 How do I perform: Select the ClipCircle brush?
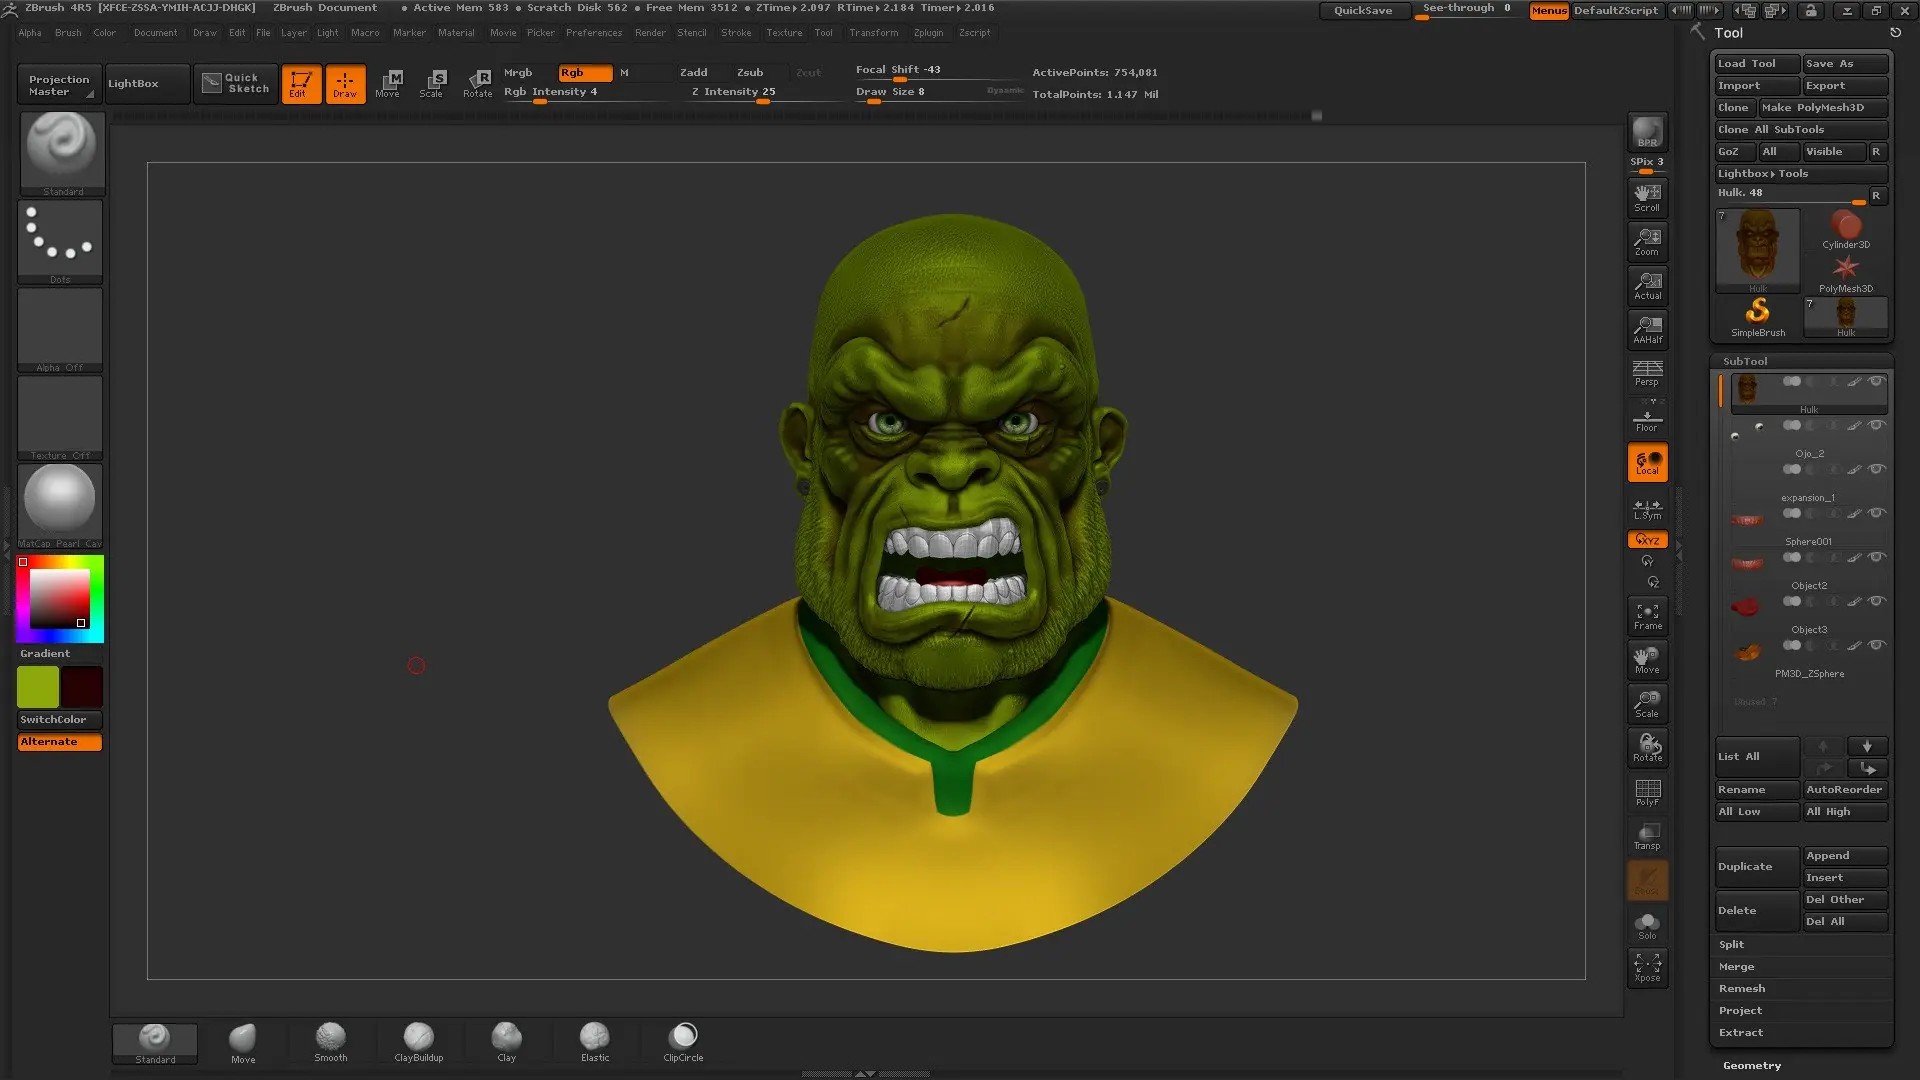click(x=683, y=1042)
